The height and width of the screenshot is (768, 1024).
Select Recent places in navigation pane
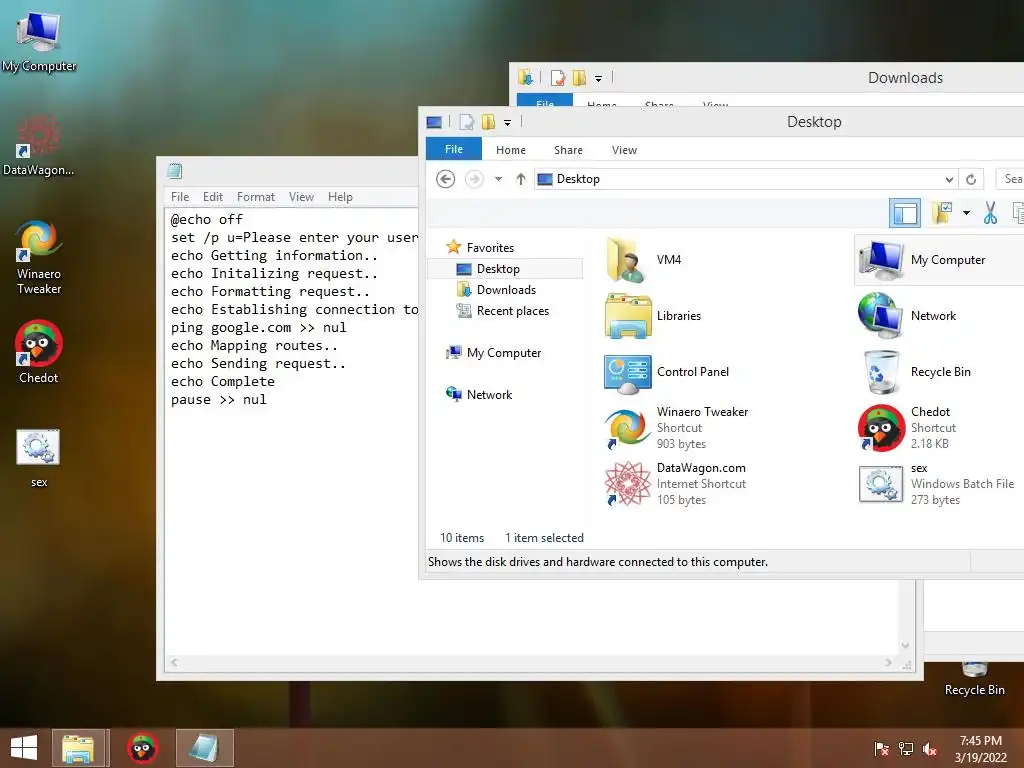(x=513, y=311)
